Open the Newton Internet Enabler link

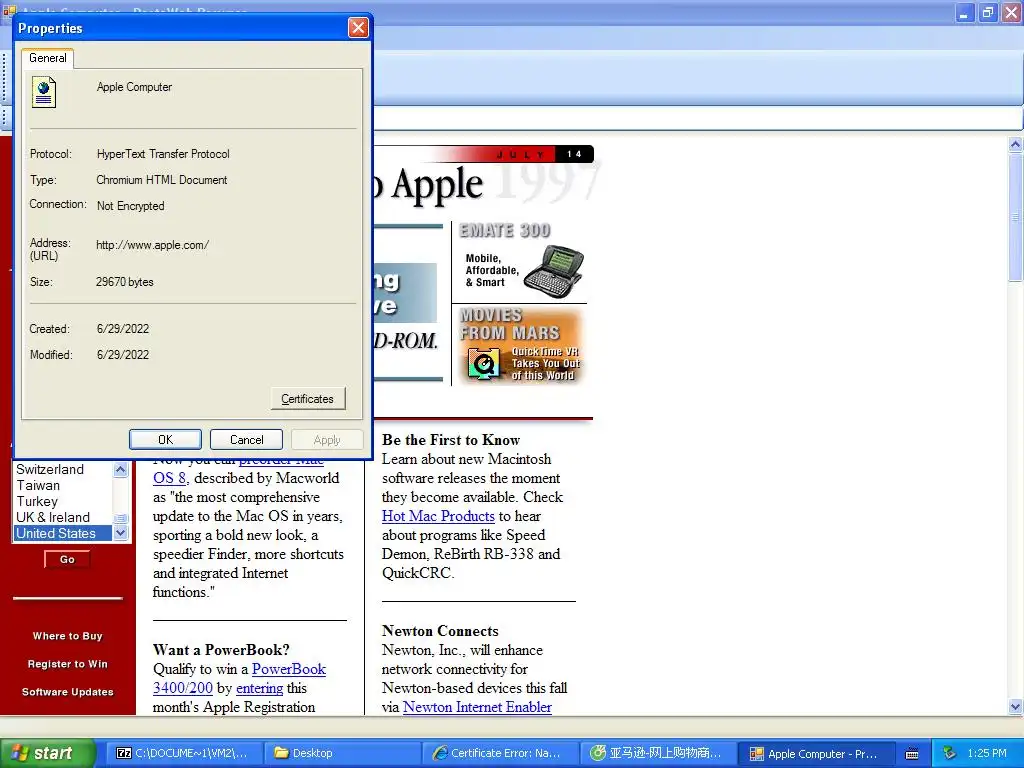477,707
